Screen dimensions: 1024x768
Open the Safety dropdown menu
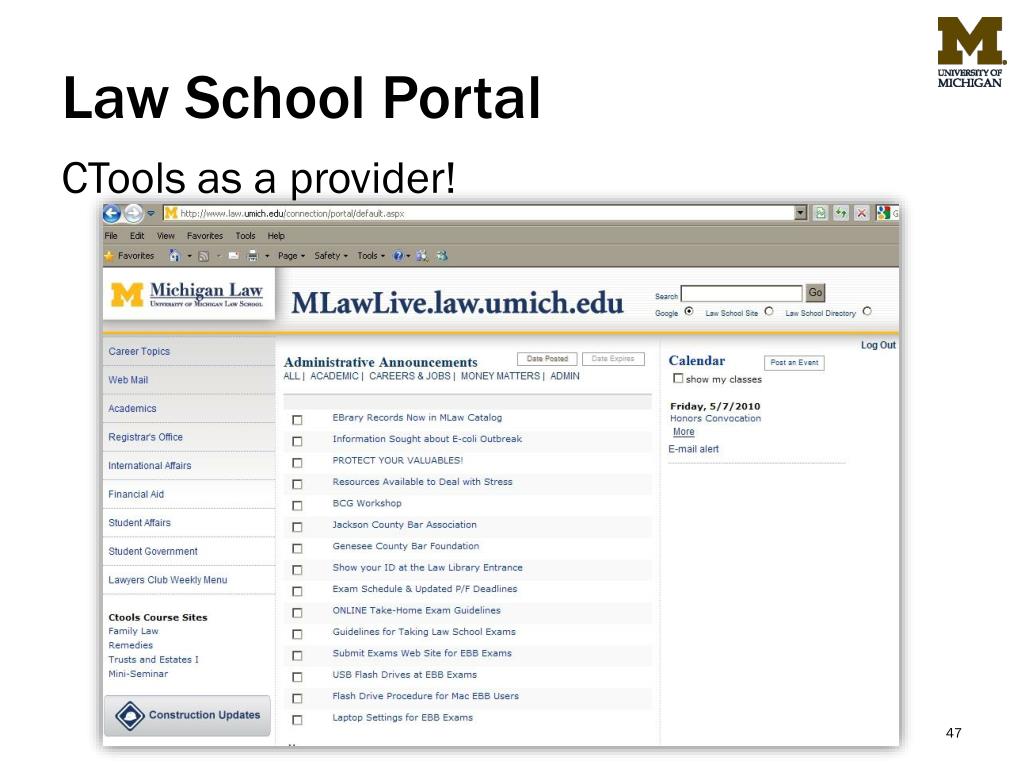click(x=331, y=256)
